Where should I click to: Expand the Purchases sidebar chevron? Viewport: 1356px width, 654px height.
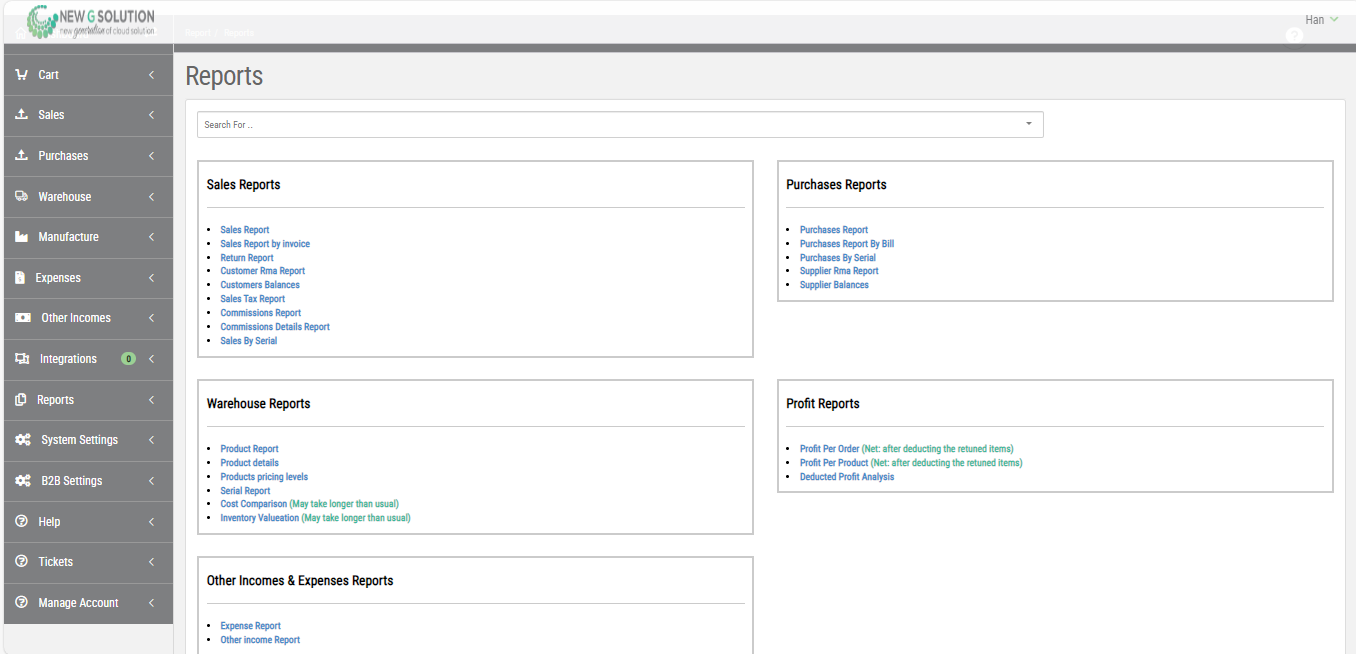[151, 156]
